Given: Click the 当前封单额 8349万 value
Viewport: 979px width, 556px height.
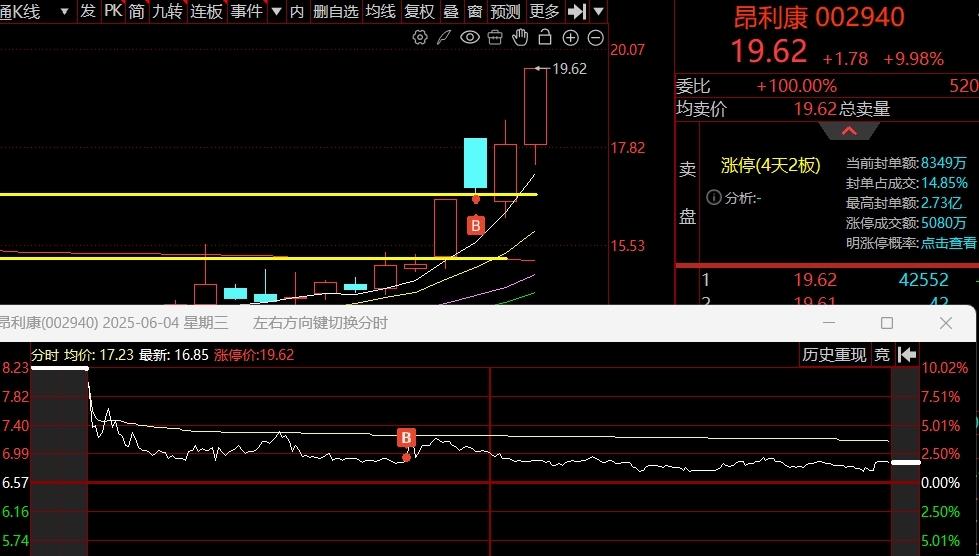Looking at the screenshot, I should click(x=943, y=163).
